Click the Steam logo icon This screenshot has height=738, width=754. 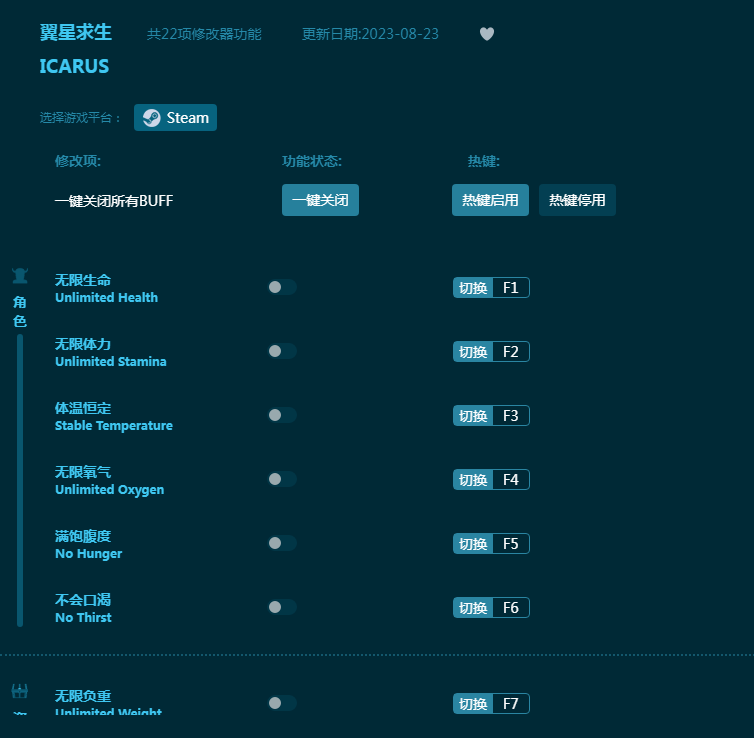coord(151,118)
